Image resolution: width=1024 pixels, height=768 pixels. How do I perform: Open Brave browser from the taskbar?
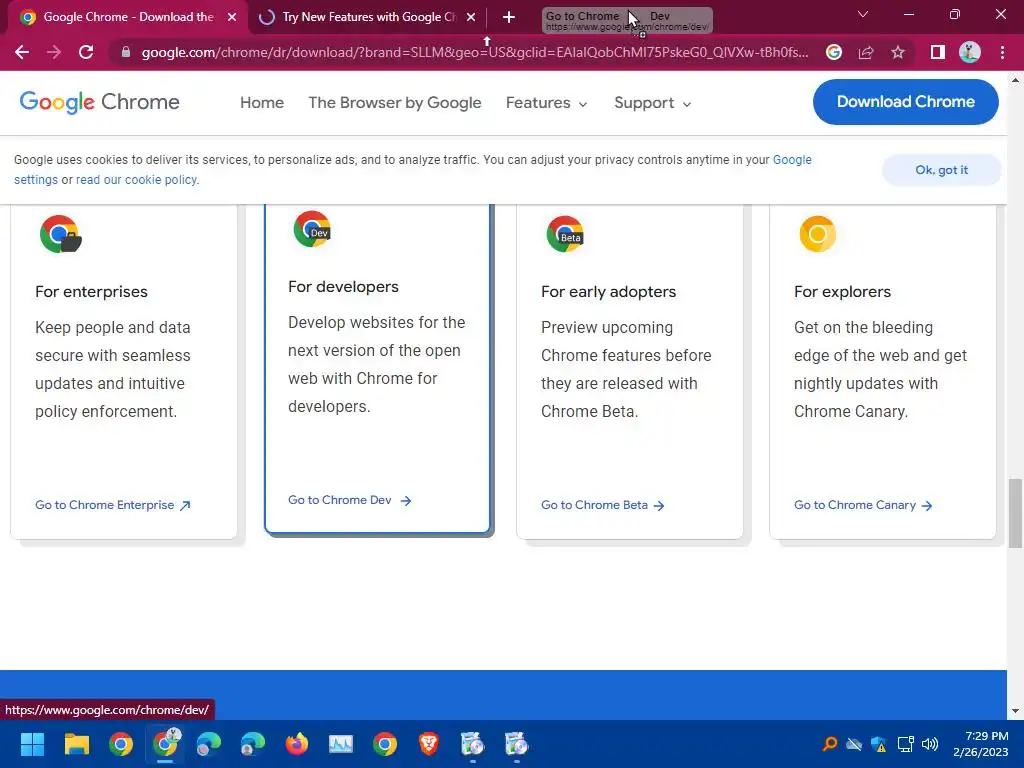[x=428, y=744]
